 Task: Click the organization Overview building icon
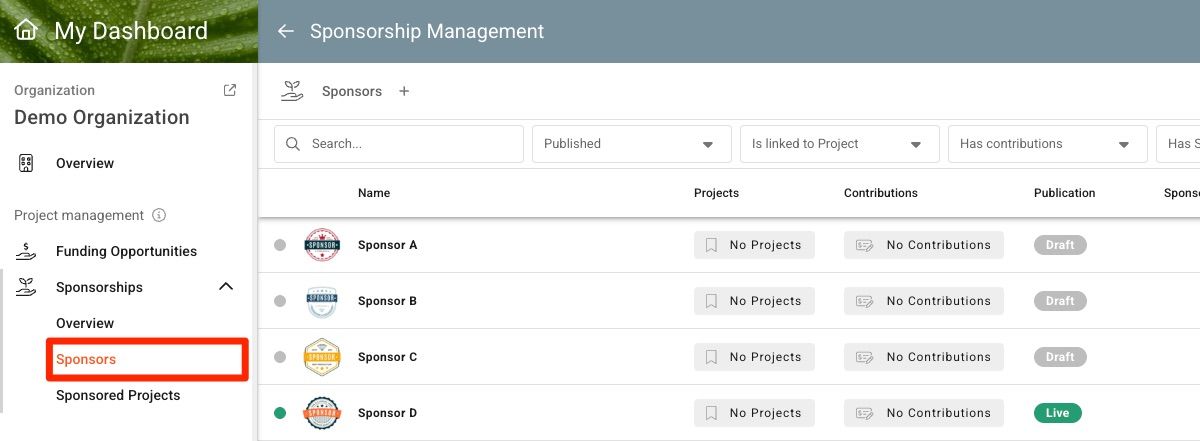coord(27,163)
